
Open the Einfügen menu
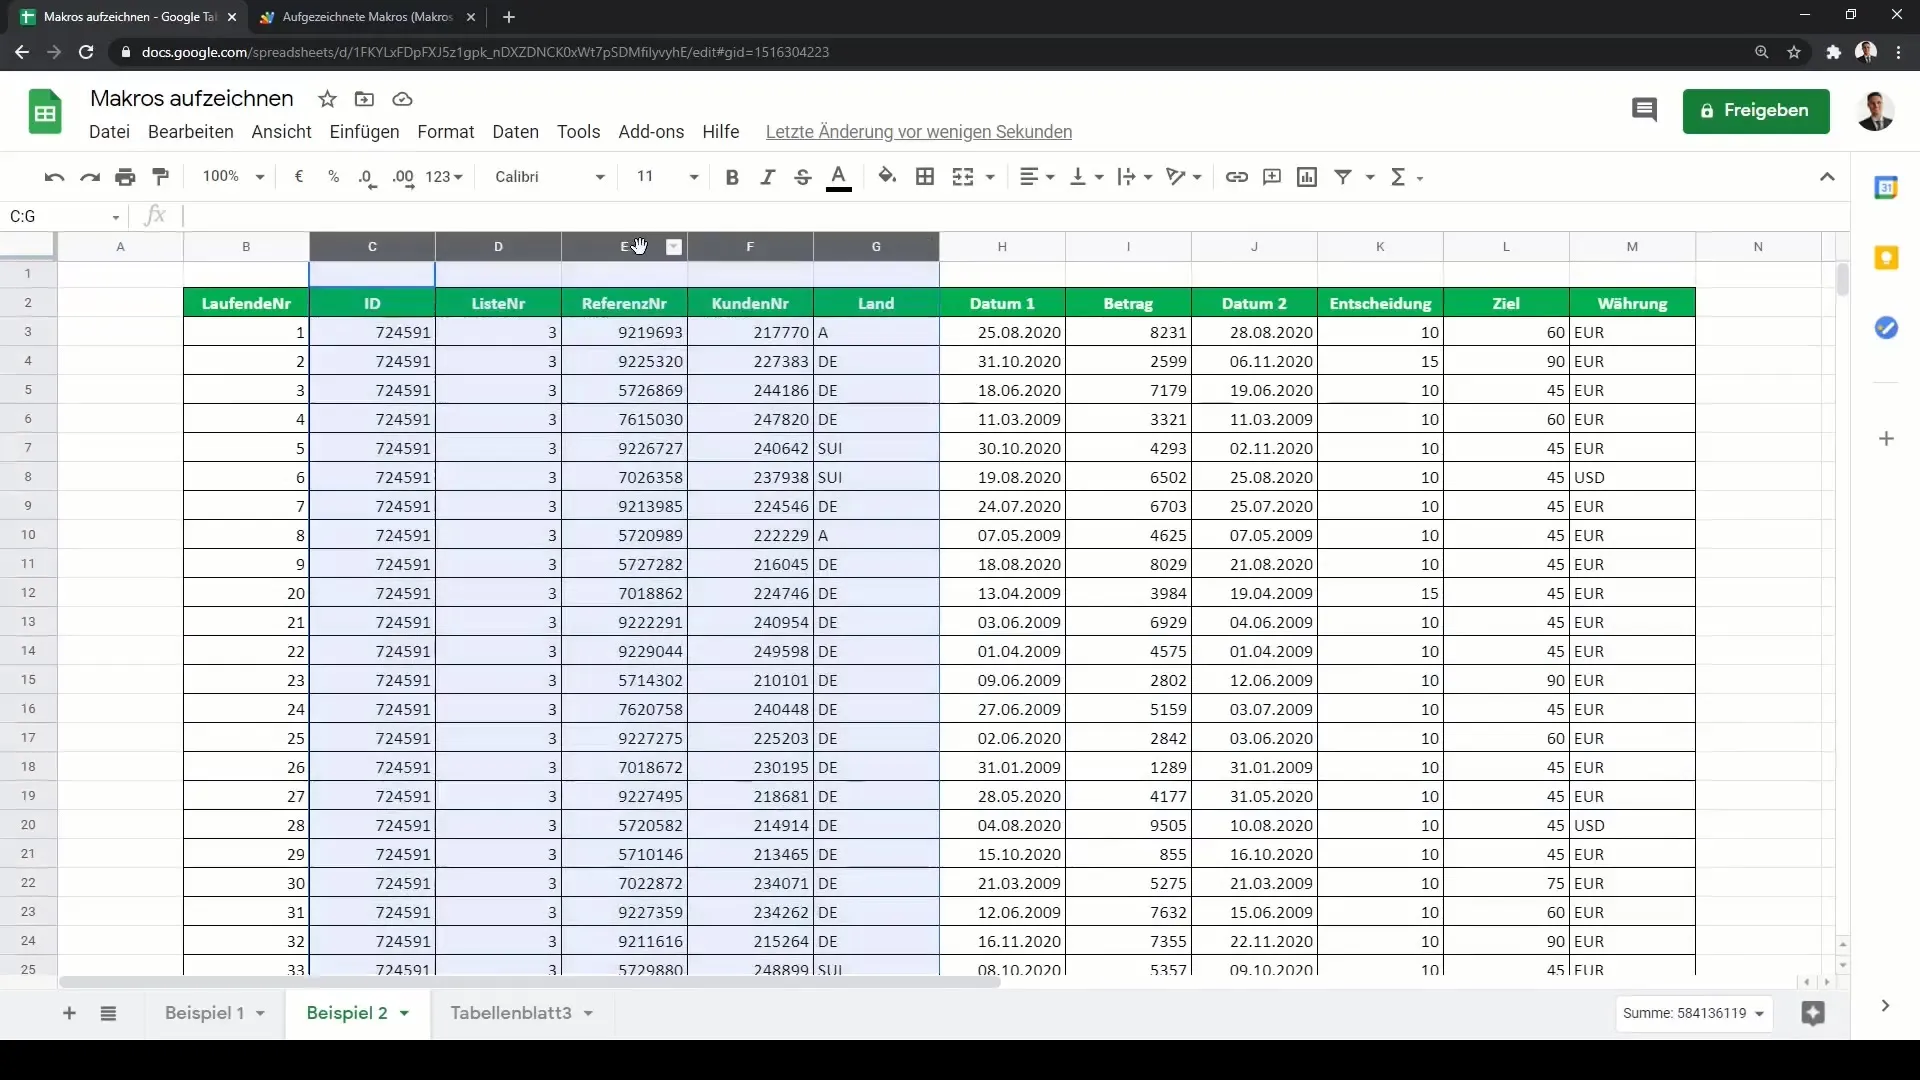(364, 132)
